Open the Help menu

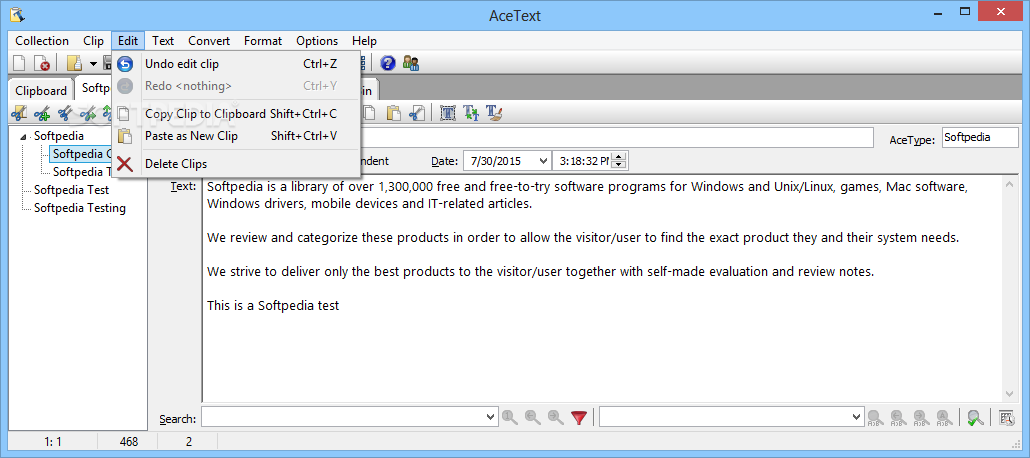point(365,41)
